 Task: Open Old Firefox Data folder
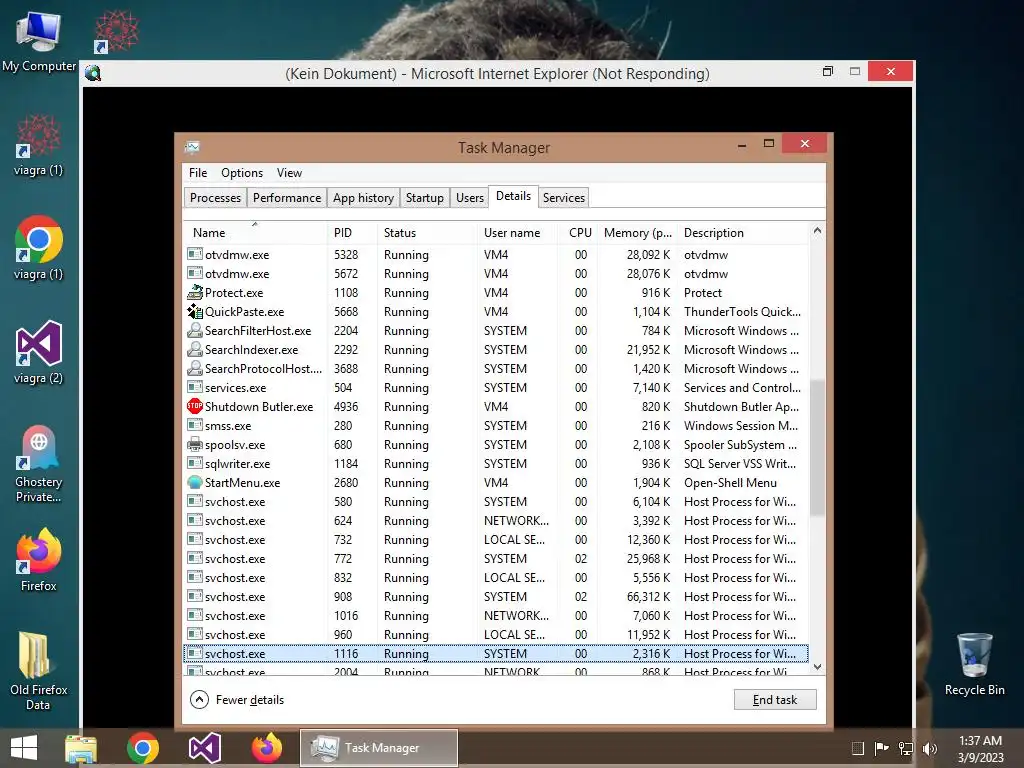tap(39, 671)
